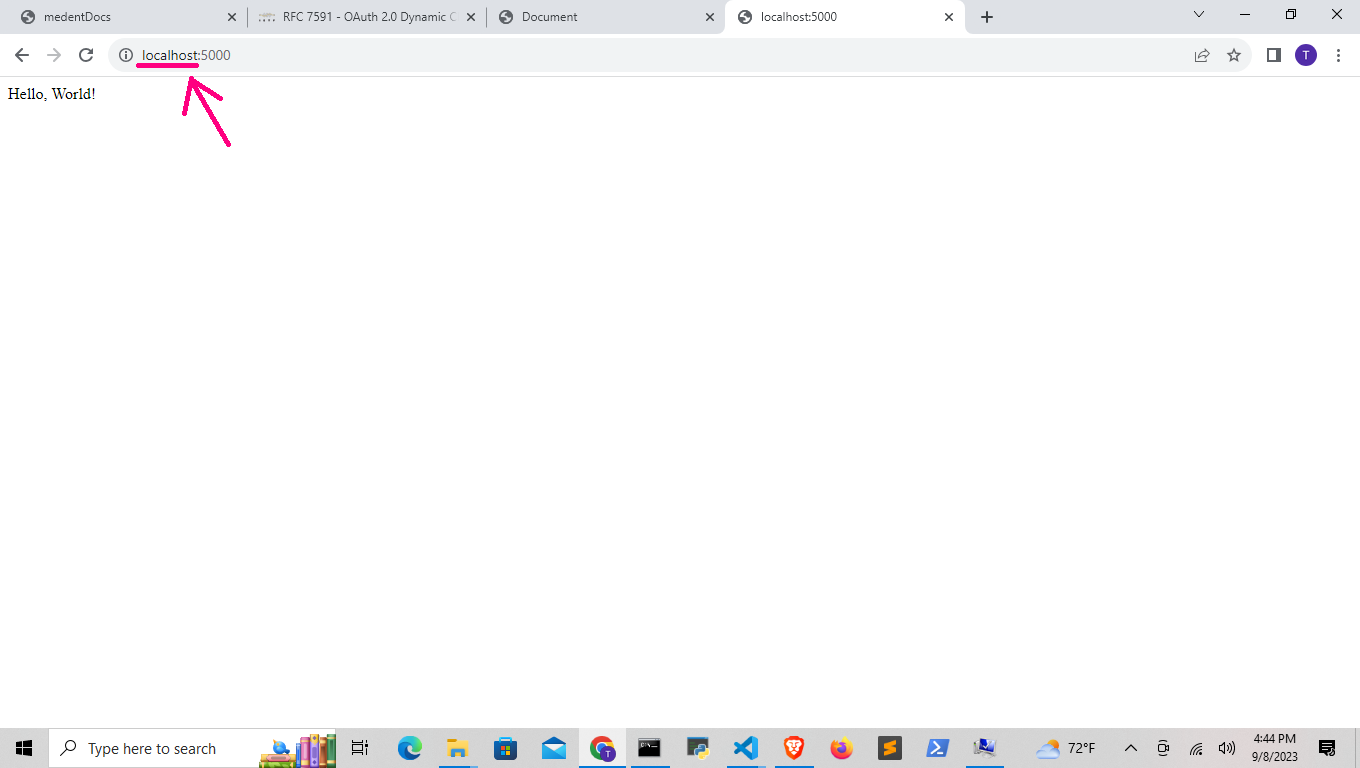The width and height of the screenshot is (1360, 768).
Task: Launch Brave browser from taskbar
Action: 794,748
